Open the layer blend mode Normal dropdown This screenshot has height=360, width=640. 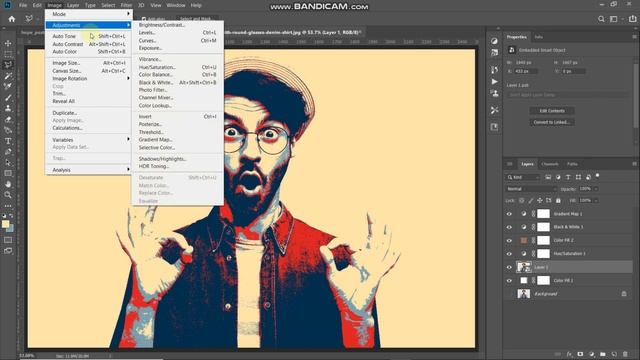[x=531, y=189]
